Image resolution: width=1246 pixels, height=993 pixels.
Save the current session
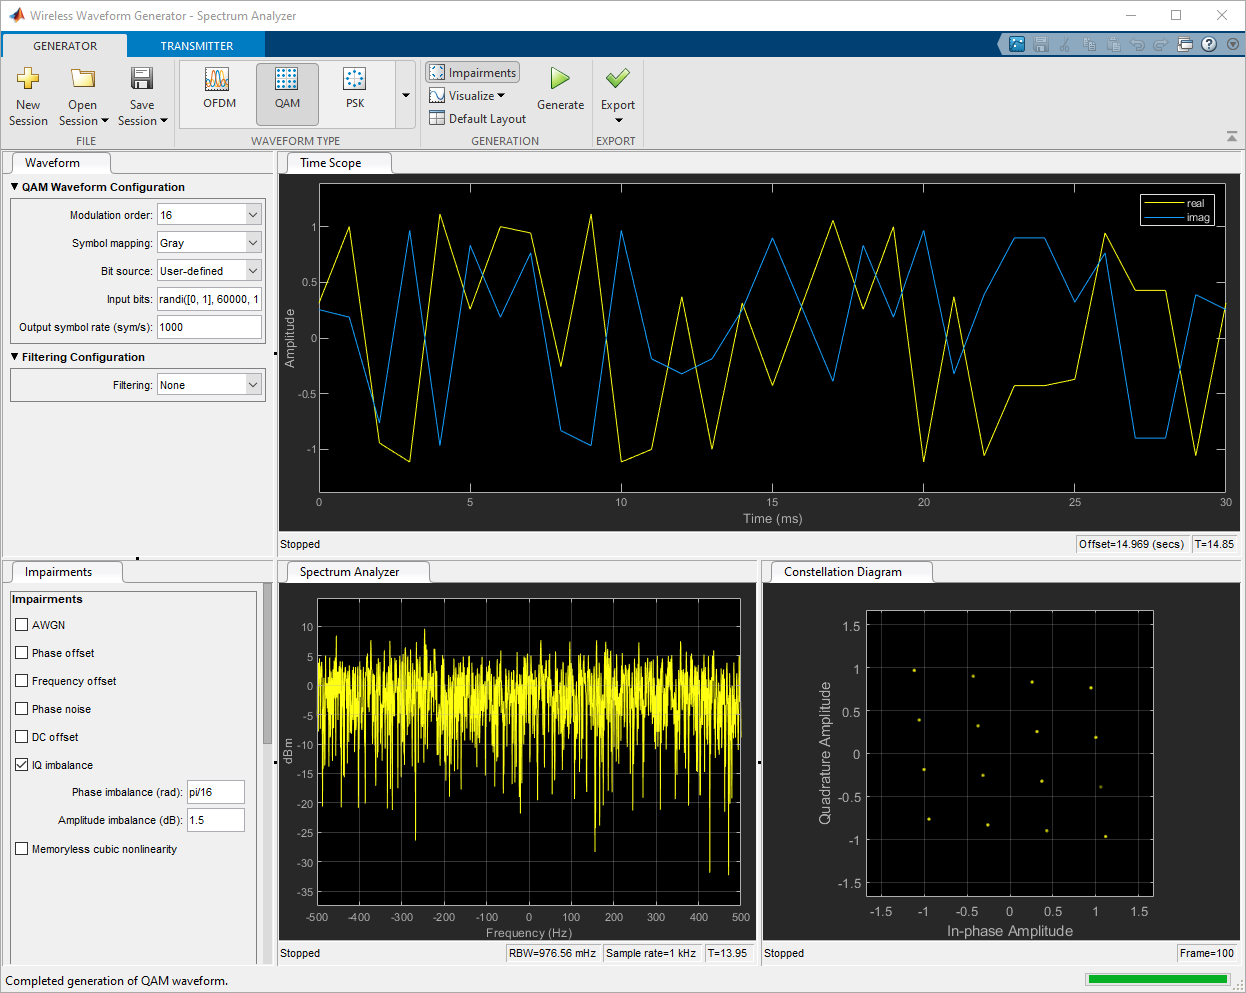141,90
